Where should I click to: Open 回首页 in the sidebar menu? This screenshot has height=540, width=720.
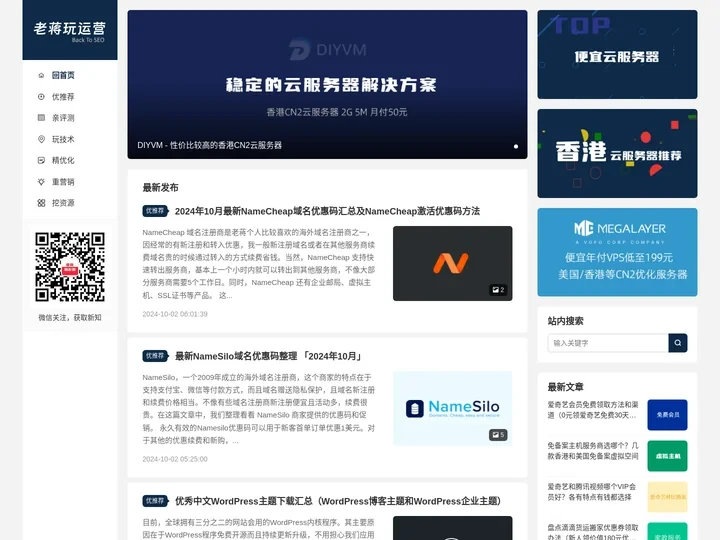pyautogui.click(x=63, y=75)
